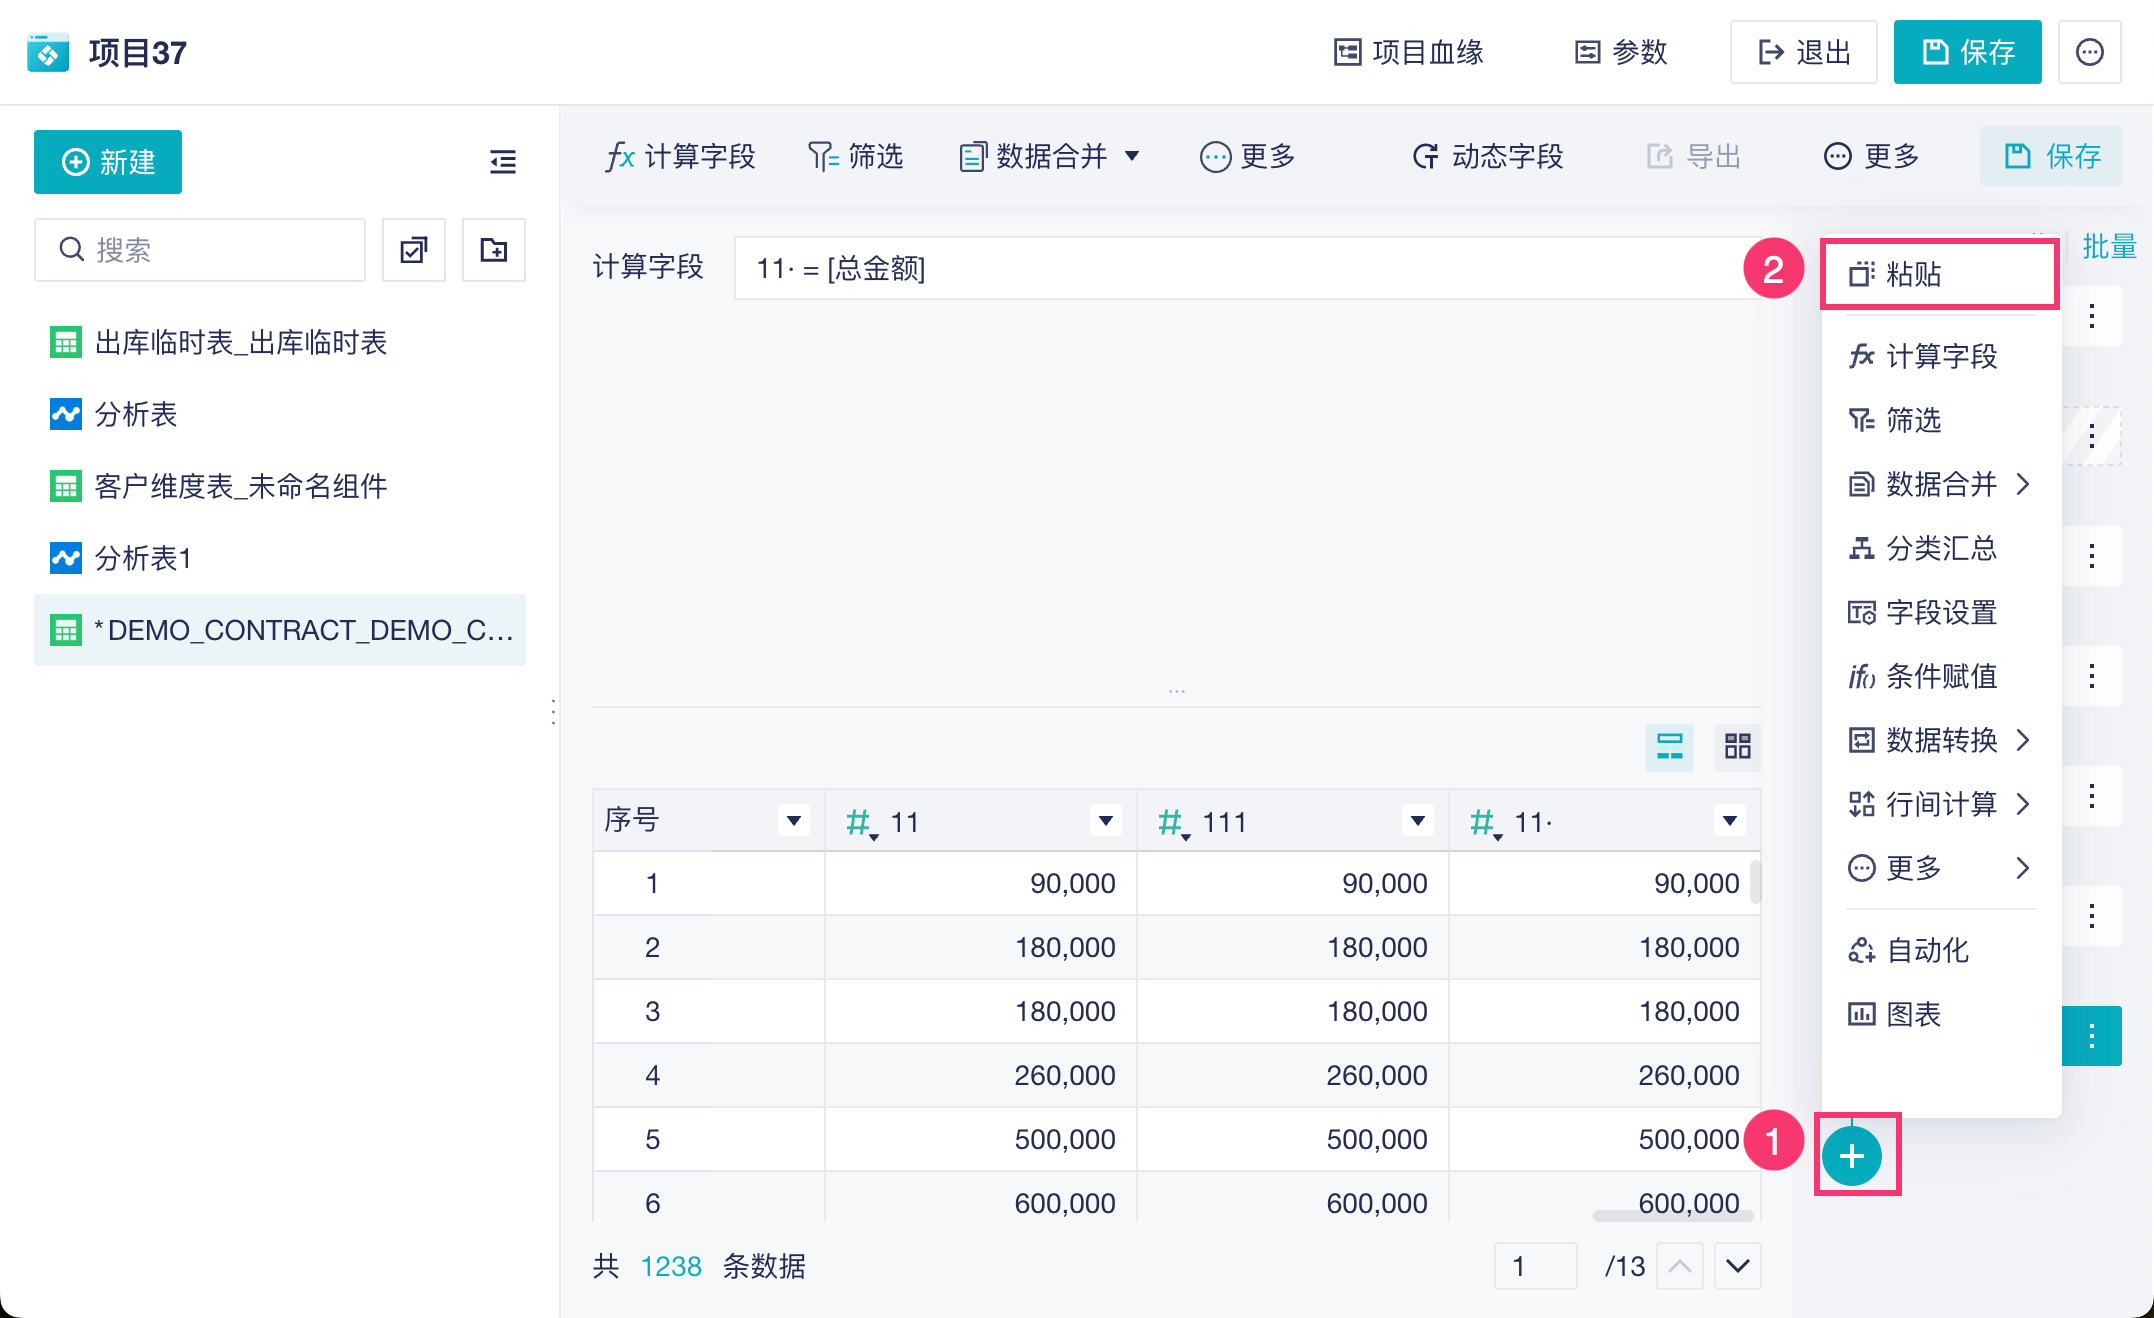Click the 退出 exit button

coord(1803,52)
